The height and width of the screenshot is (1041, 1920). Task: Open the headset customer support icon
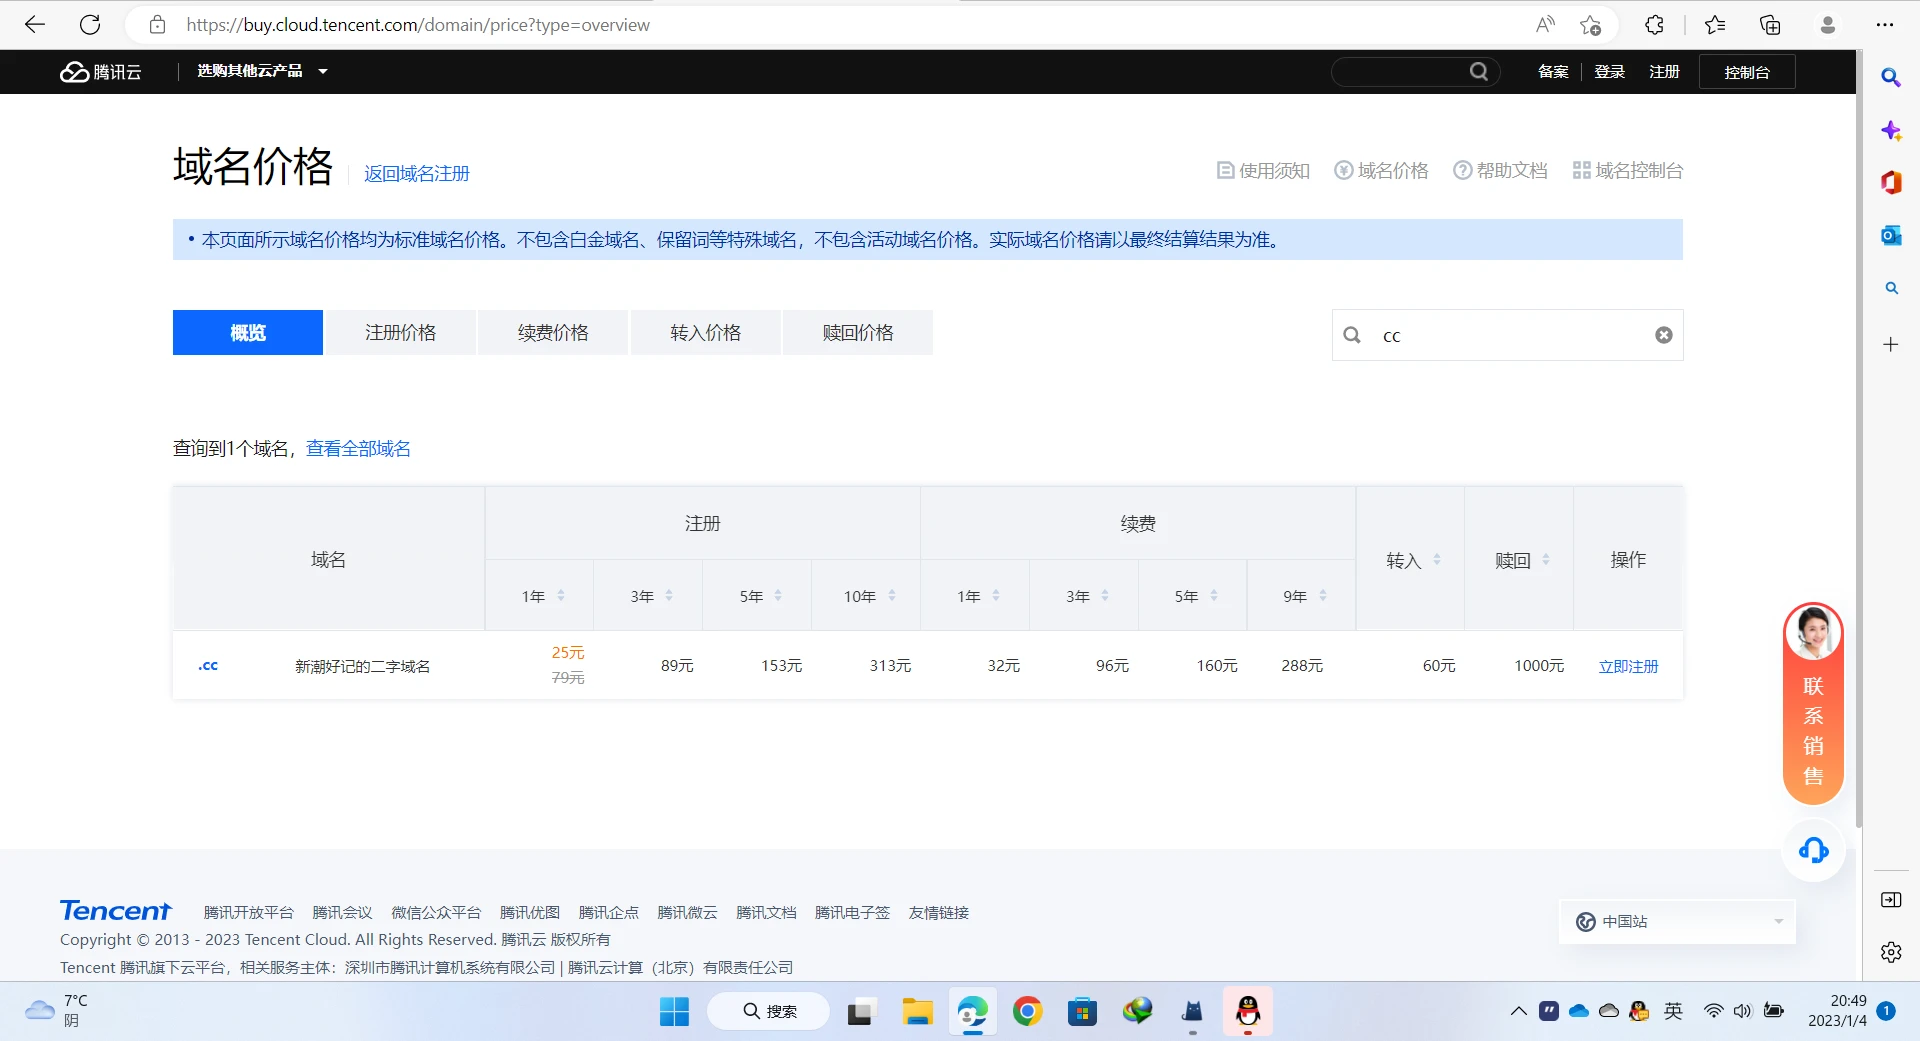coord(1813,851)
